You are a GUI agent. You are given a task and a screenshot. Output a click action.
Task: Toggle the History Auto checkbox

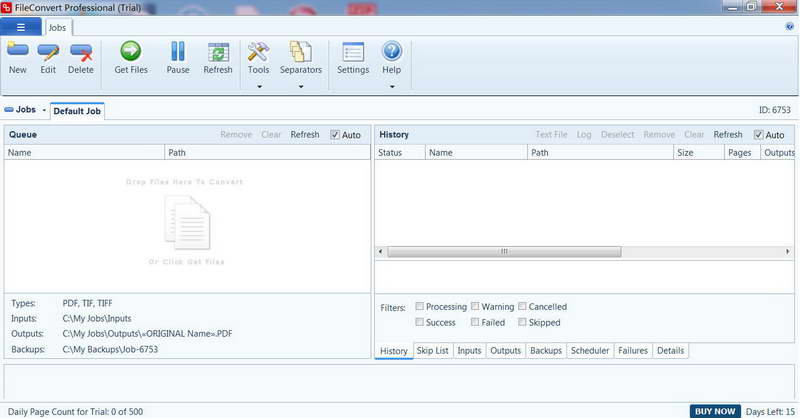coord(759,135)
